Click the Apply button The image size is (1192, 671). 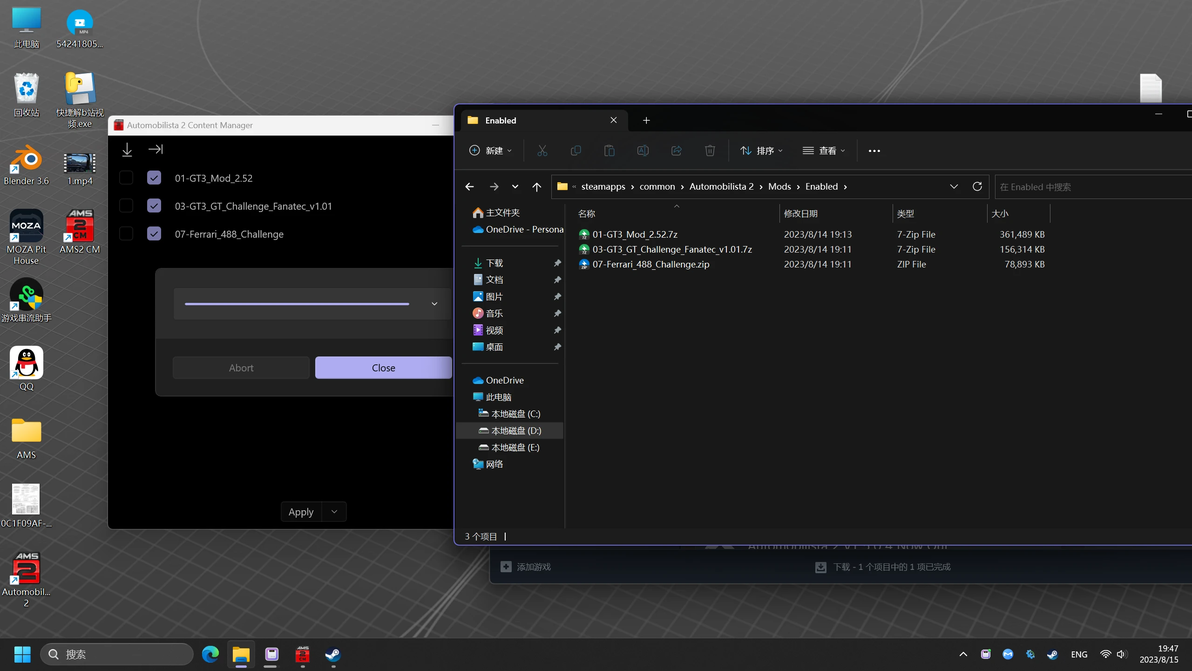[301, 512]
